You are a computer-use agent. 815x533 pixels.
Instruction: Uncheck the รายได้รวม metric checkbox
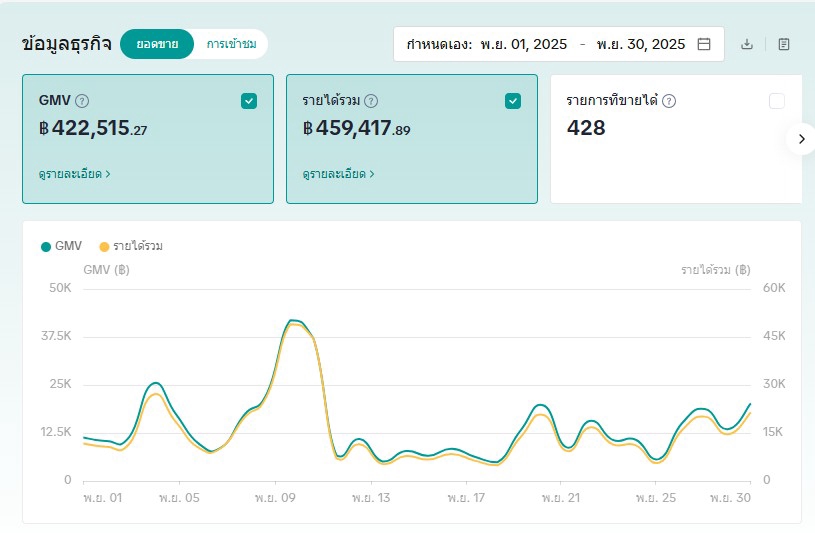pos(513,100)
